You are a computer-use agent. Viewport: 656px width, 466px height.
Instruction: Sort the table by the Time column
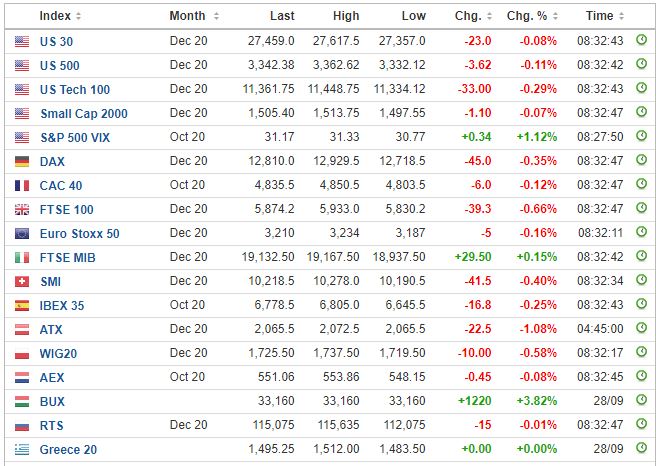click(605, 16)
